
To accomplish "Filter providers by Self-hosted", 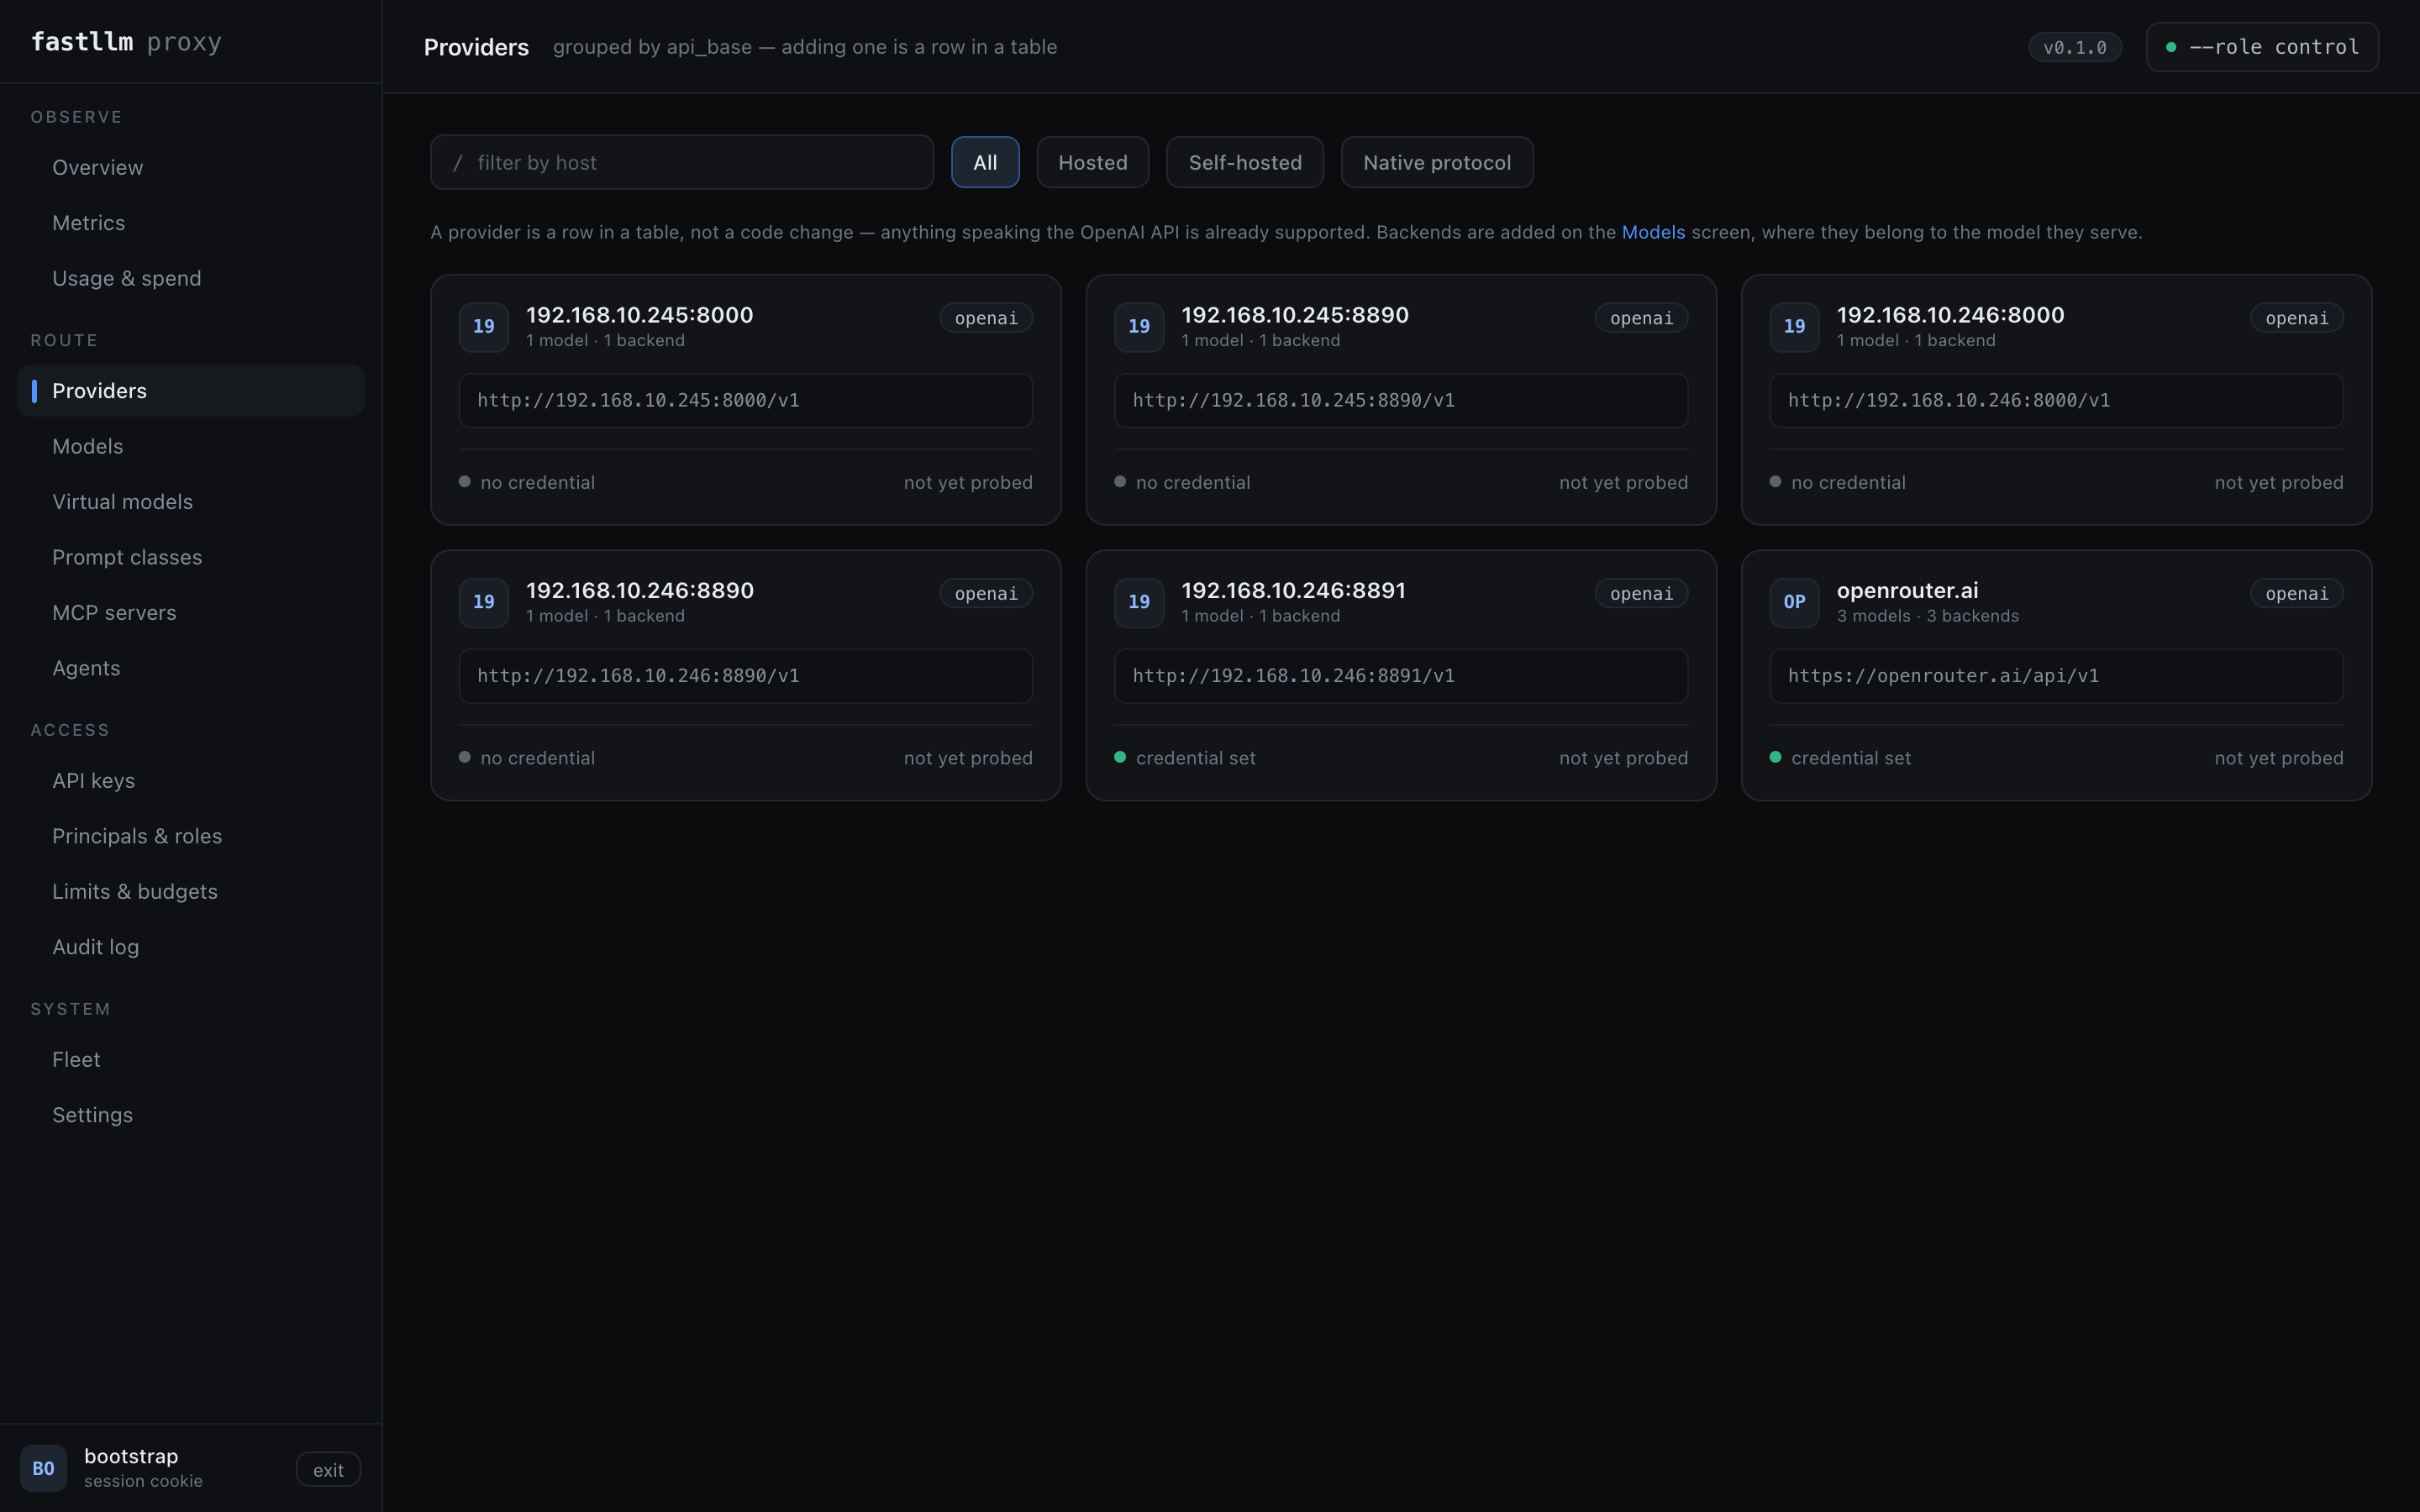I will (x=1245, y=162).
